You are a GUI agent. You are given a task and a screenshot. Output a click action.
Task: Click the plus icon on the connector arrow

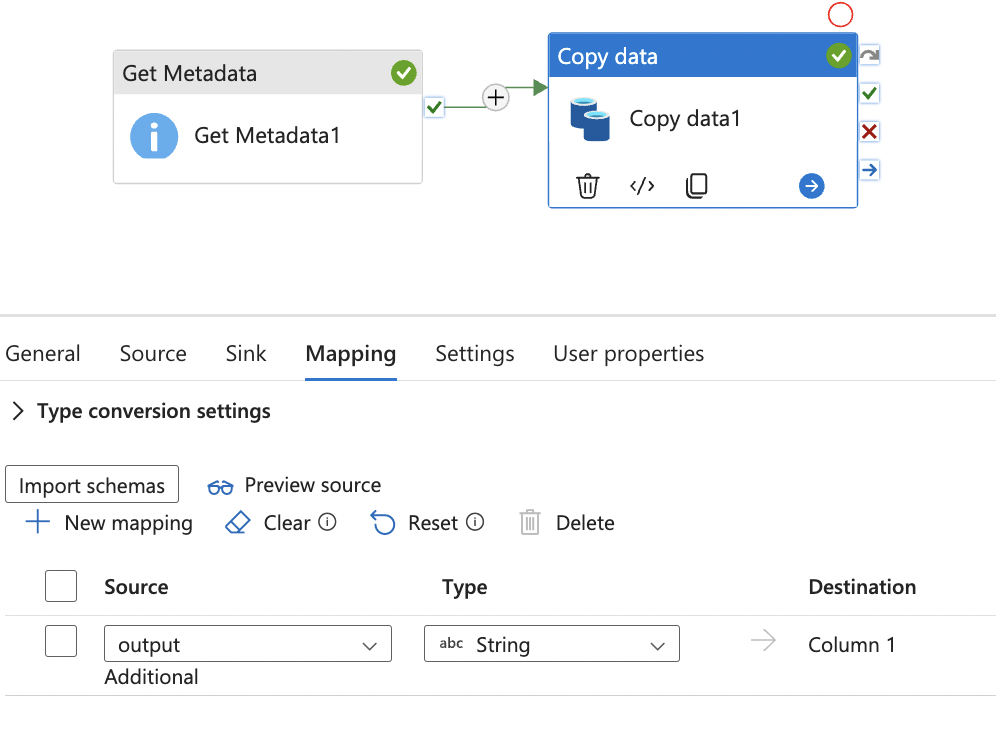coord(496,97)
